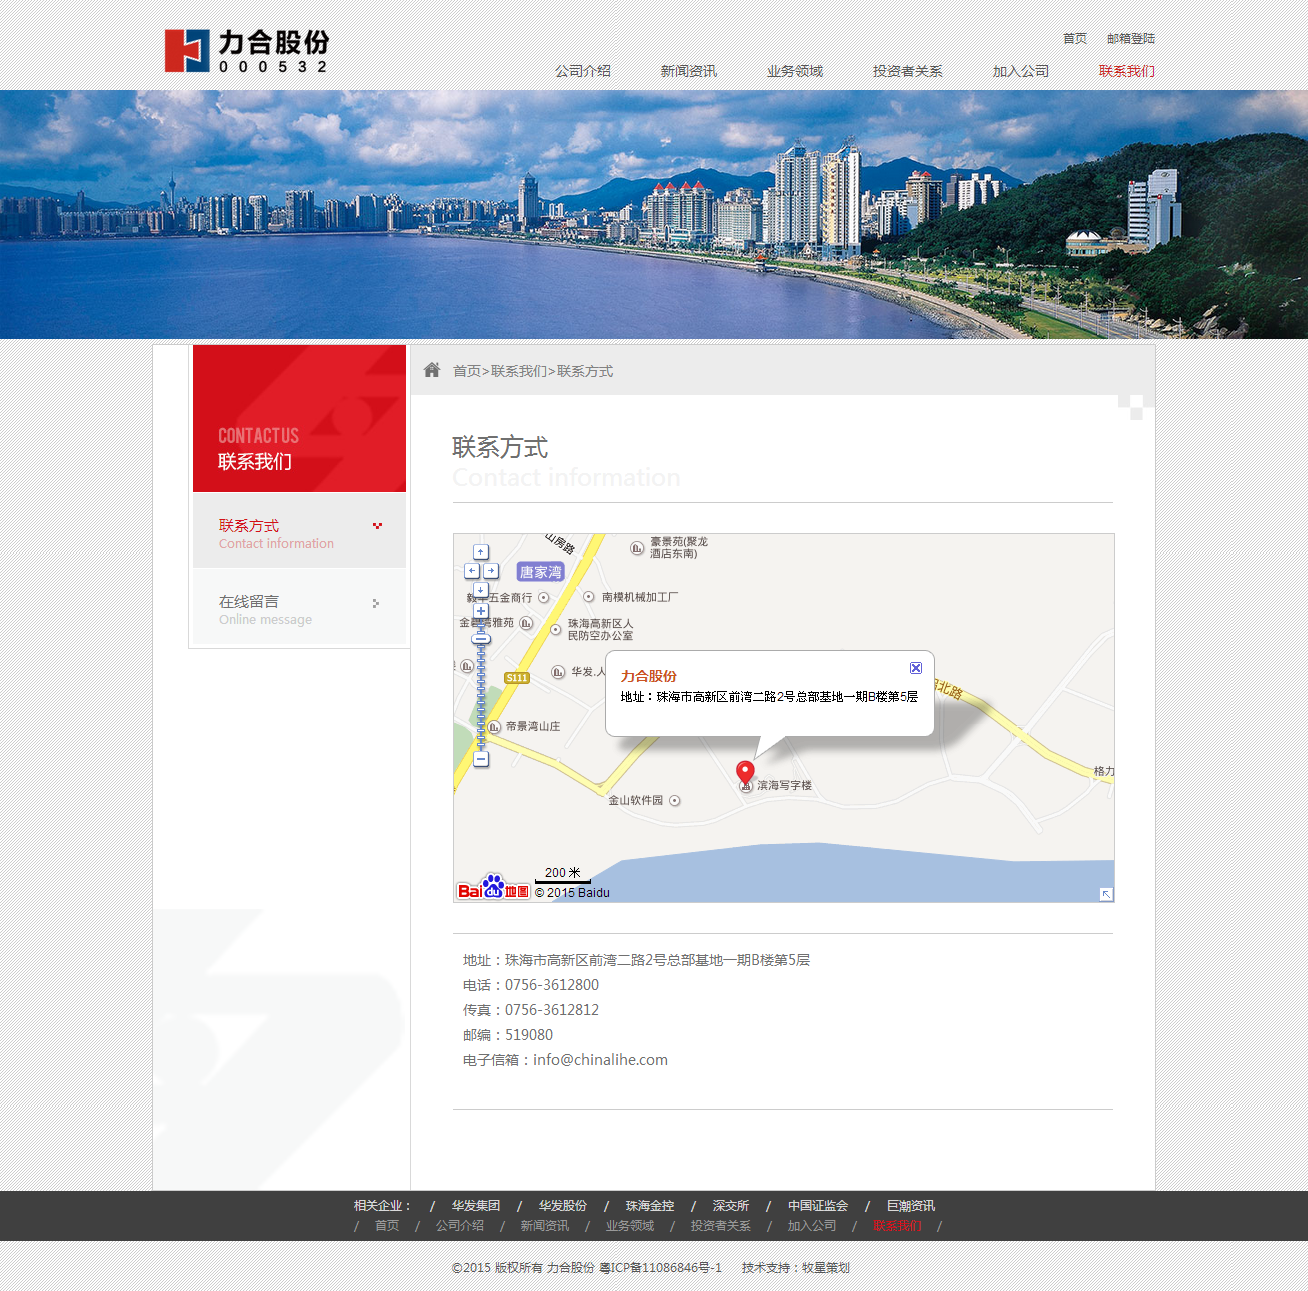Close the 力合股份 map info popup
Screen dimensions: 1308x1291
point(915,668)
